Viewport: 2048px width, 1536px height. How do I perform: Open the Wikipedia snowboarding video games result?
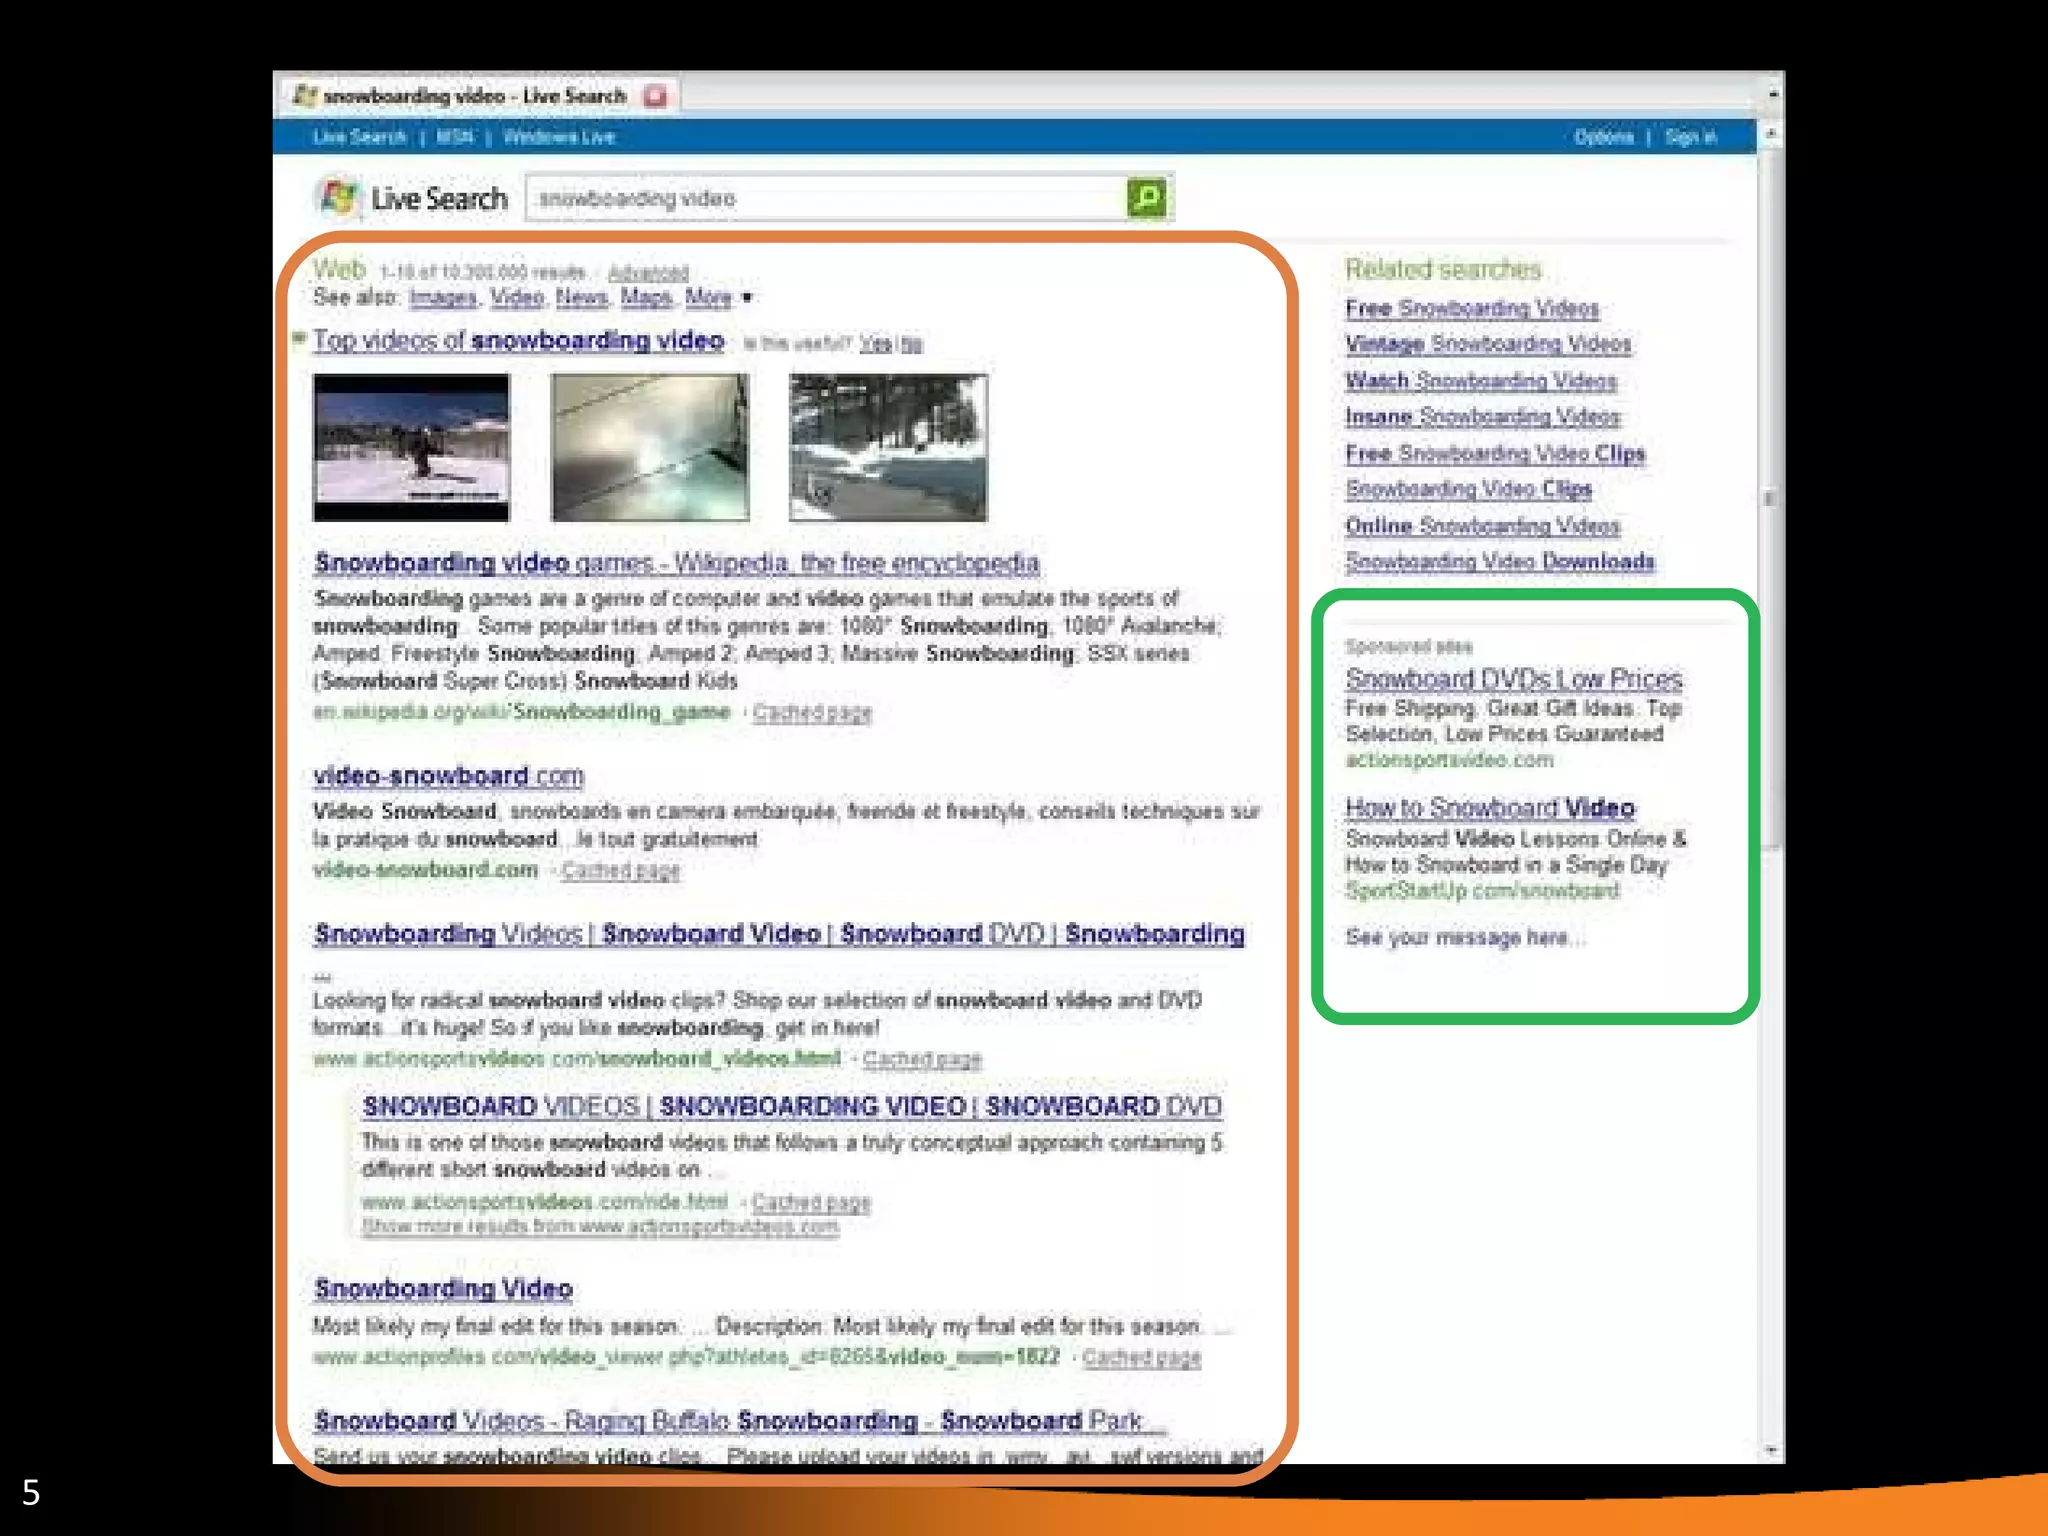point(676,563)
